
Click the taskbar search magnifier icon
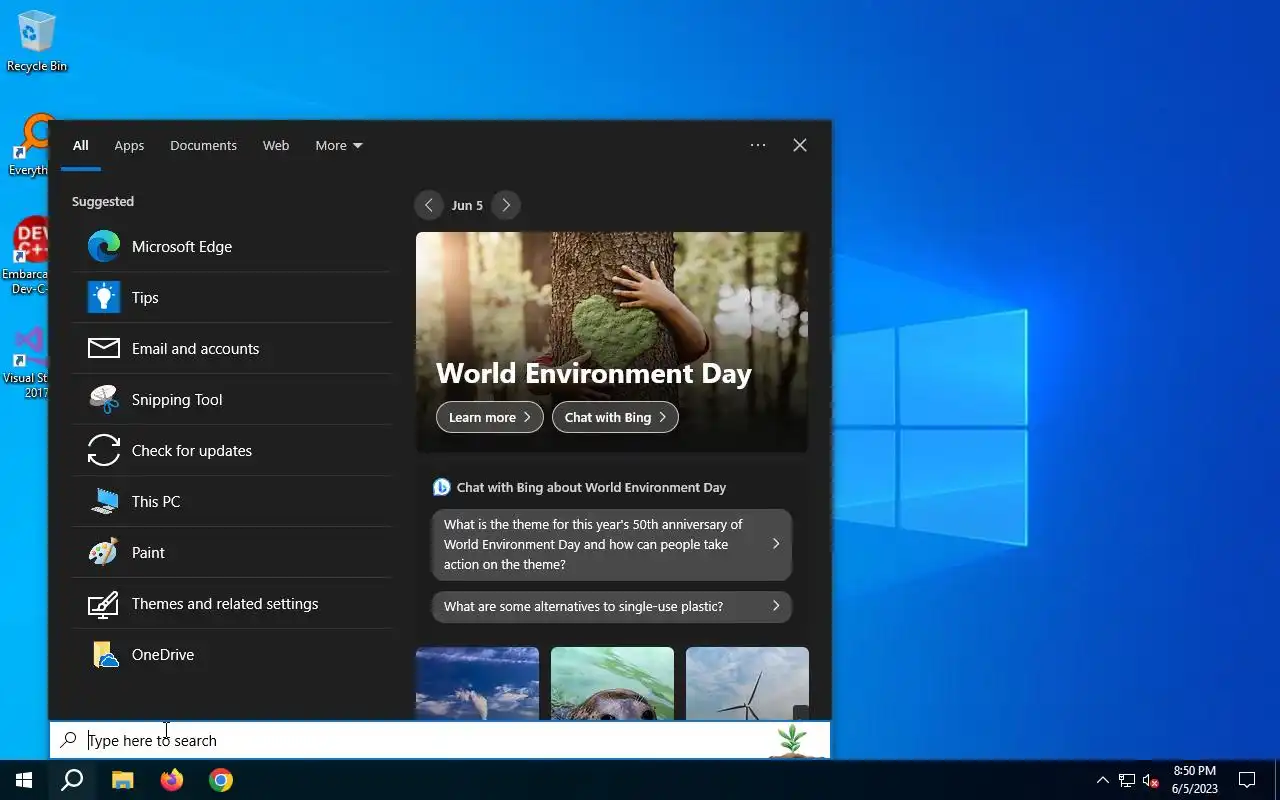pos(72,780)
